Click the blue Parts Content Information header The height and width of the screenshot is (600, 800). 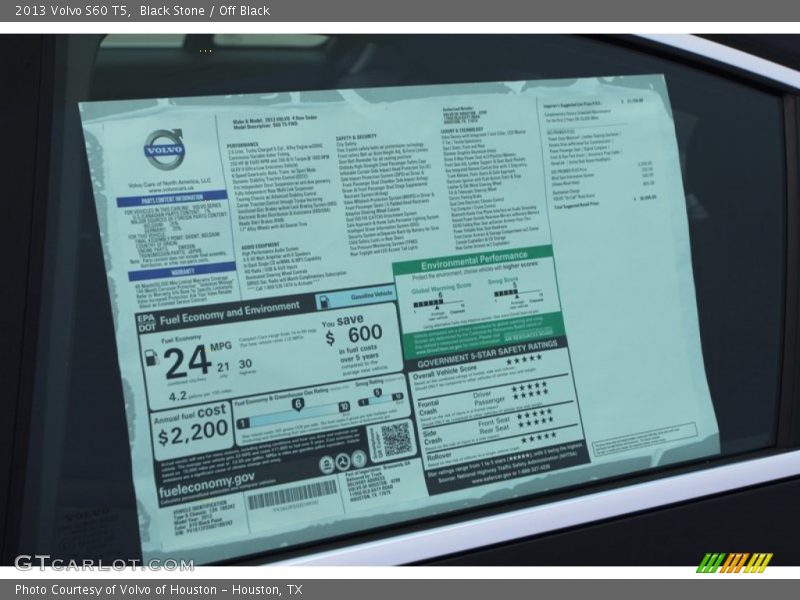pyautogui.click(x=172, y=198)
